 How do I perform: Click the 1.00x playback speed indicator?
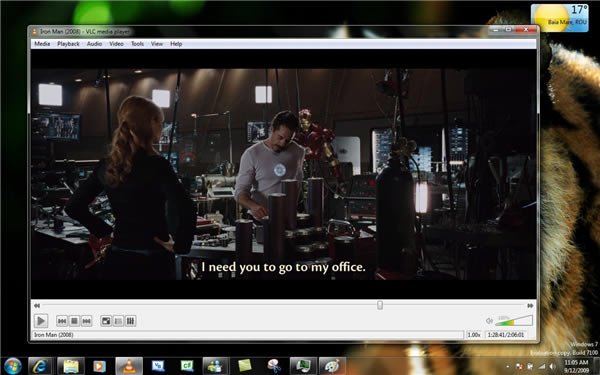pyautogui.click(x=474, y=335)
